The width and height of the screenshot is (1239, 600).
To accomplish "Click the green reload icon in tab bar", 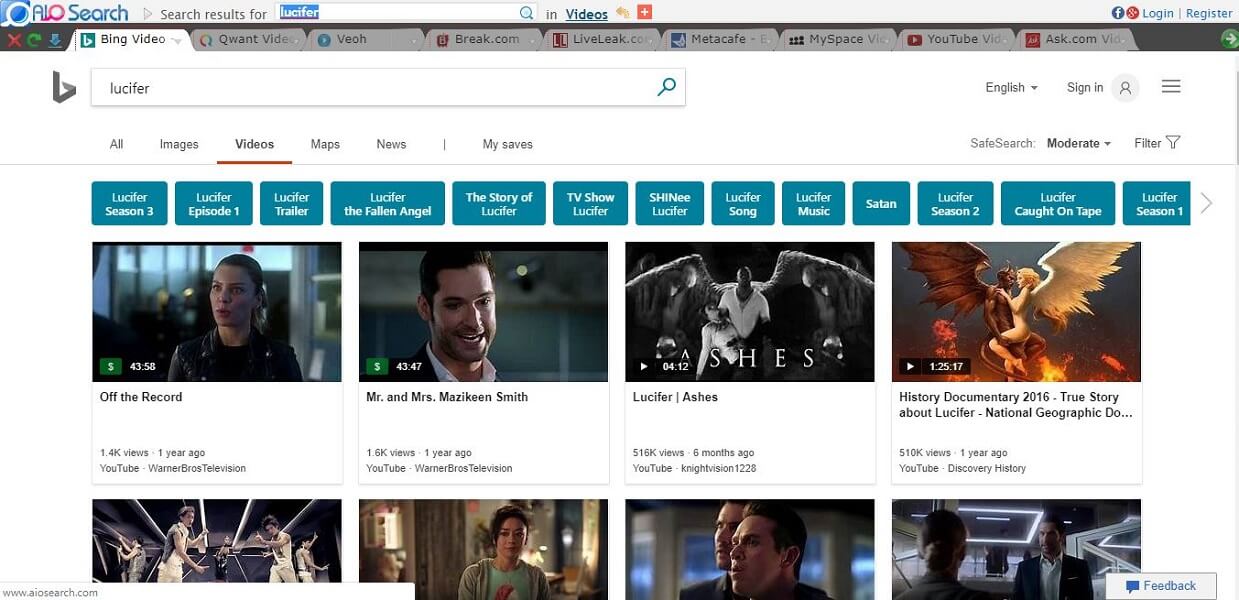I will tap(34, 40).
